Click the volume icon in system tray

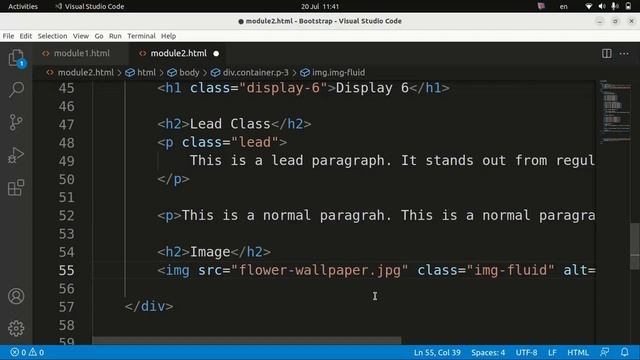[x=602, y=6]
